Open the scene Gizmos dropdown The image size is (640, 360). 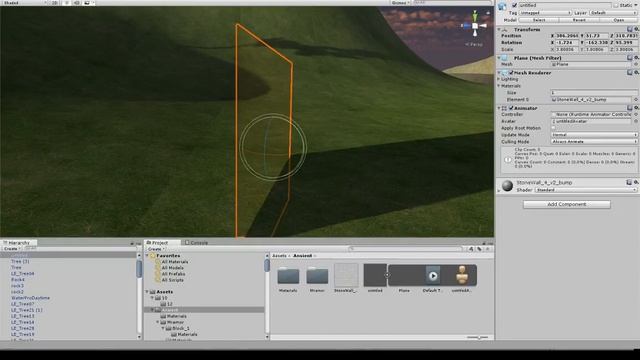point(400,3)
